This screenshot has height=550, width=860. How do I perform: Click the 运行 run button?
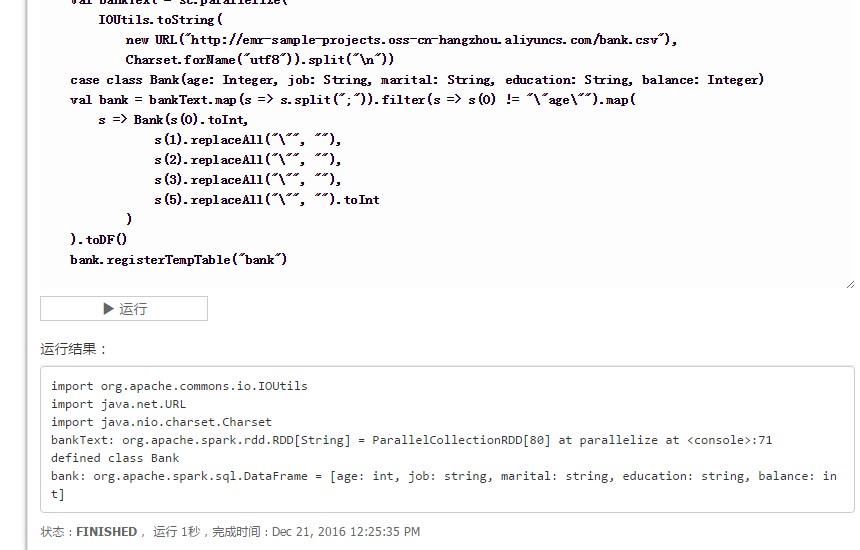coord(124,309)
